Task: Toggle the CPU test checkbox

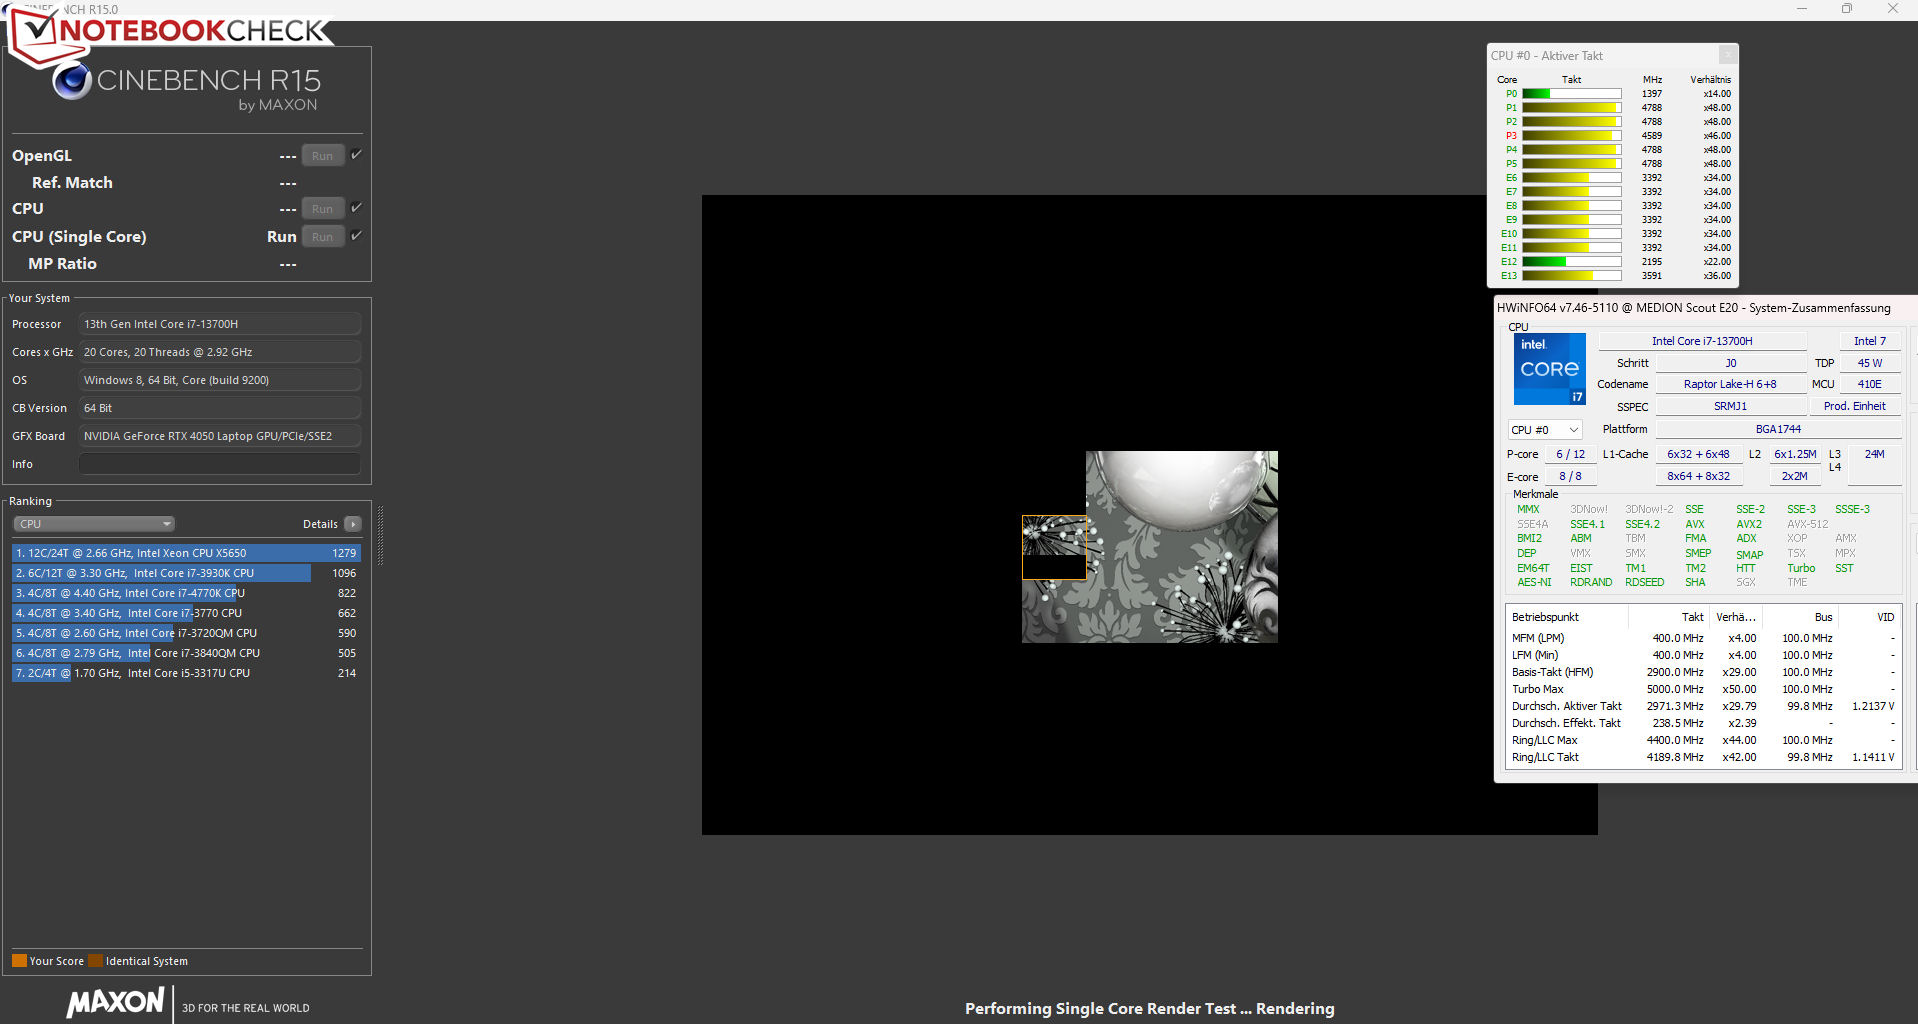Action: pyautogui.click(x=356, y=208)
